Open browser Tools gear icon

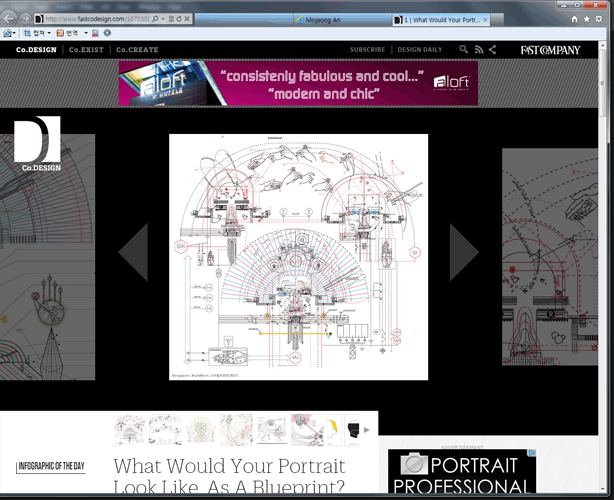click(599, 19)
